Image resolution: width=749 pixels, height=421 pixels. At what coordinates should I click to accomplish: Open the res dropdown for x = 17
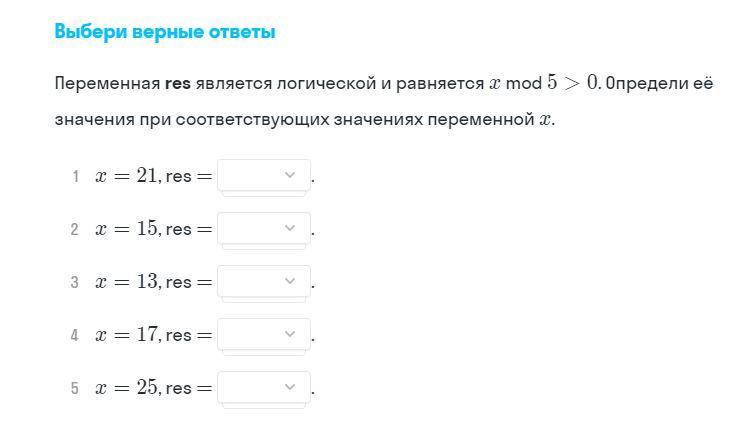(x=263, y=335)
